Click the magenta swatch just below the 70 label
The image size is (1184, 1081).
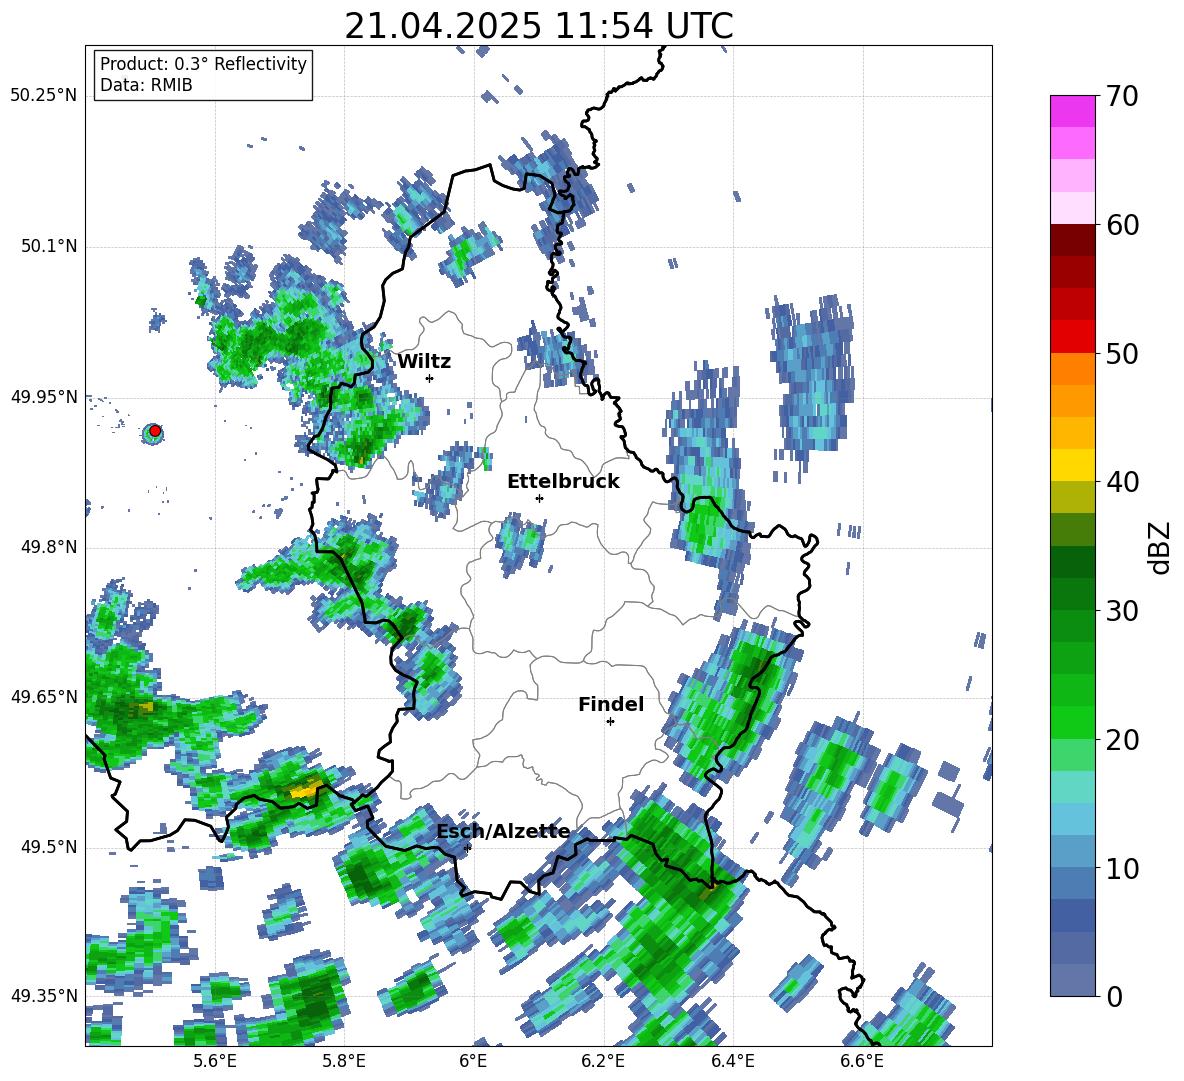pyautogui.click(x=1072, y=111)
